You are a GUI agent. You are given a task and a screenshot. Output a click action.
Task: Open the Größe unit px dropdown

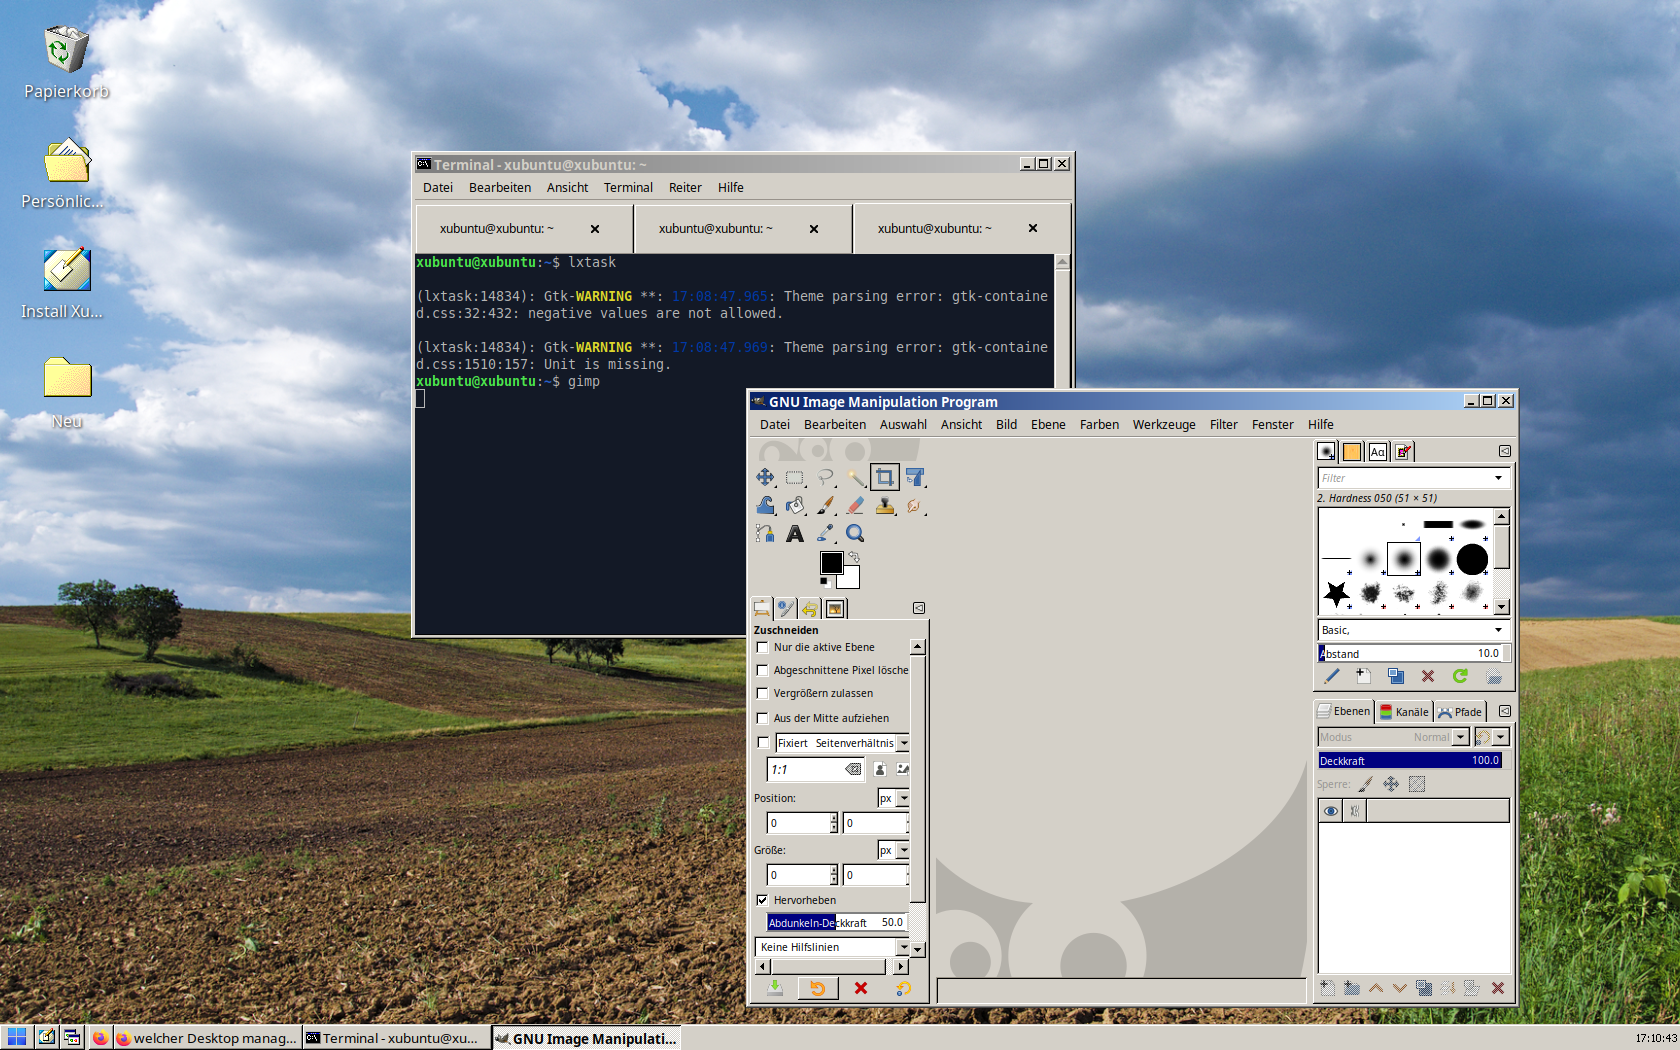click(x=894, y=850)
